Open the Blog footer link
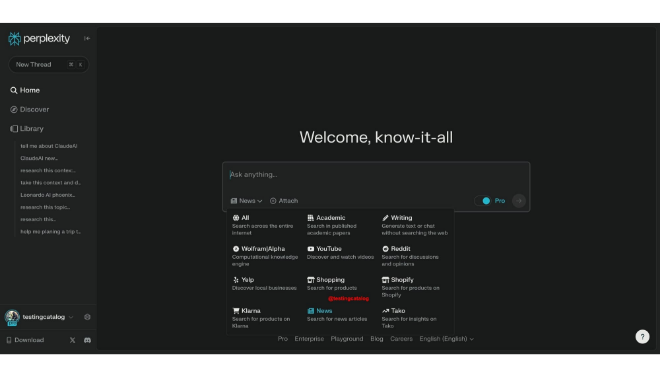Viewport: 660px width, 377px height. coord(377,339)
